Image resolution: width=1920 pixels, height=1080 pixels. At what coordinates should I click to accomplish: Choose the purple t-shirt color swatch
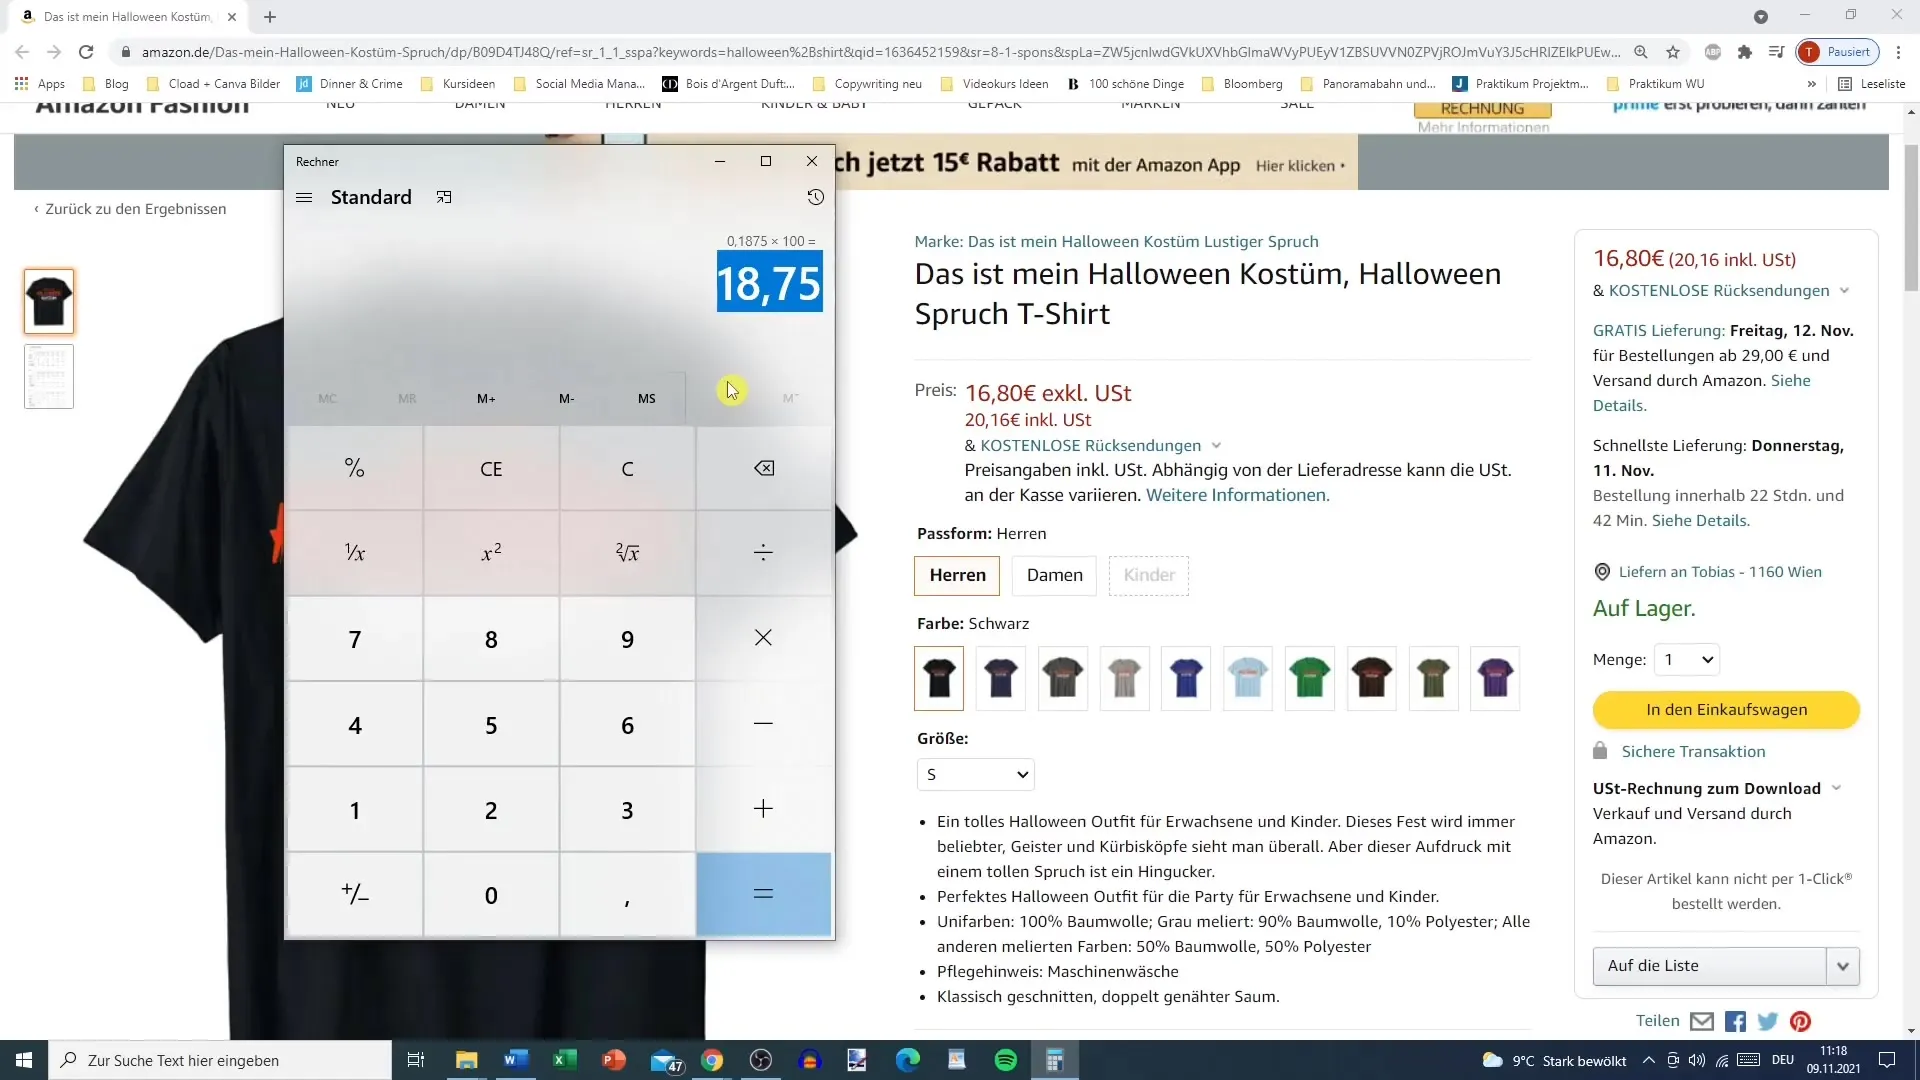click(1495, 678)
